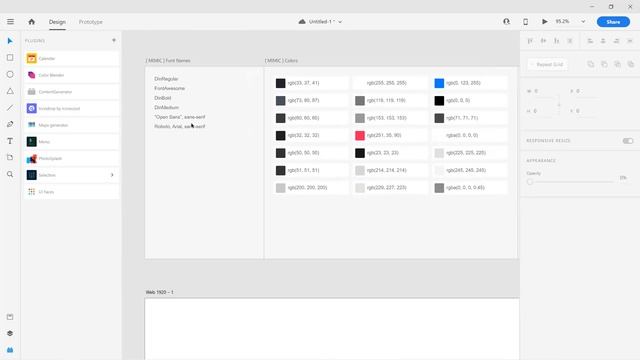Align objects to top edge

[x=530, y=41]
